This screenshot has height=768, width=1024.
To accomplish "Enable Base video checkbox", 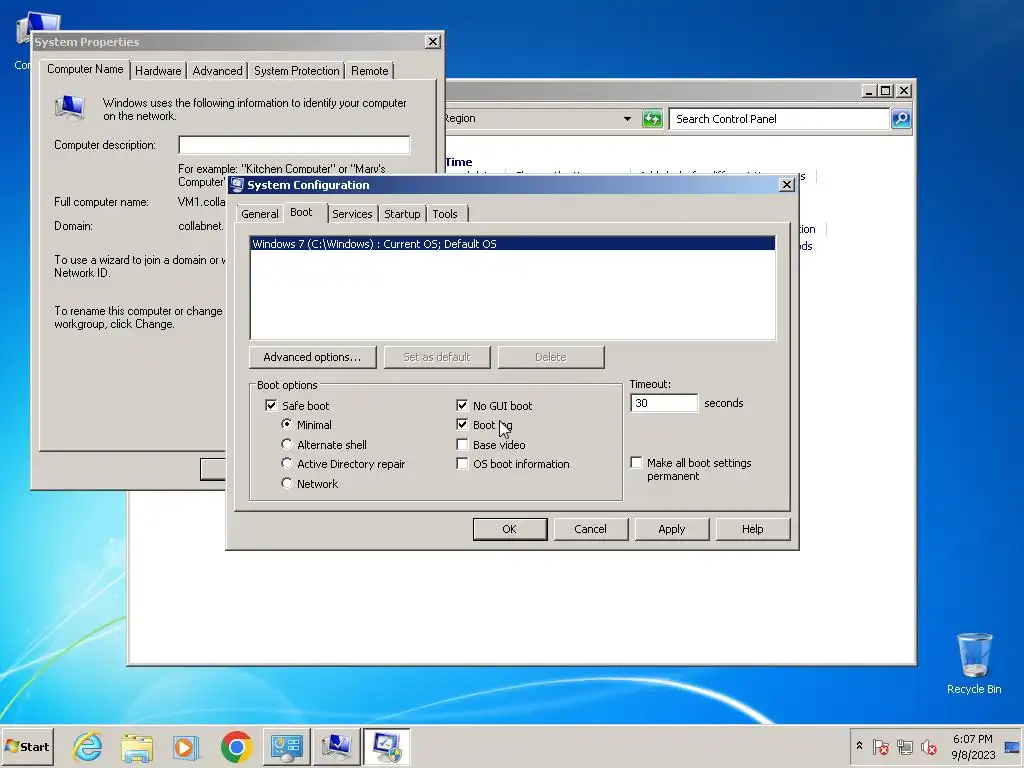I will coord(462,445).
